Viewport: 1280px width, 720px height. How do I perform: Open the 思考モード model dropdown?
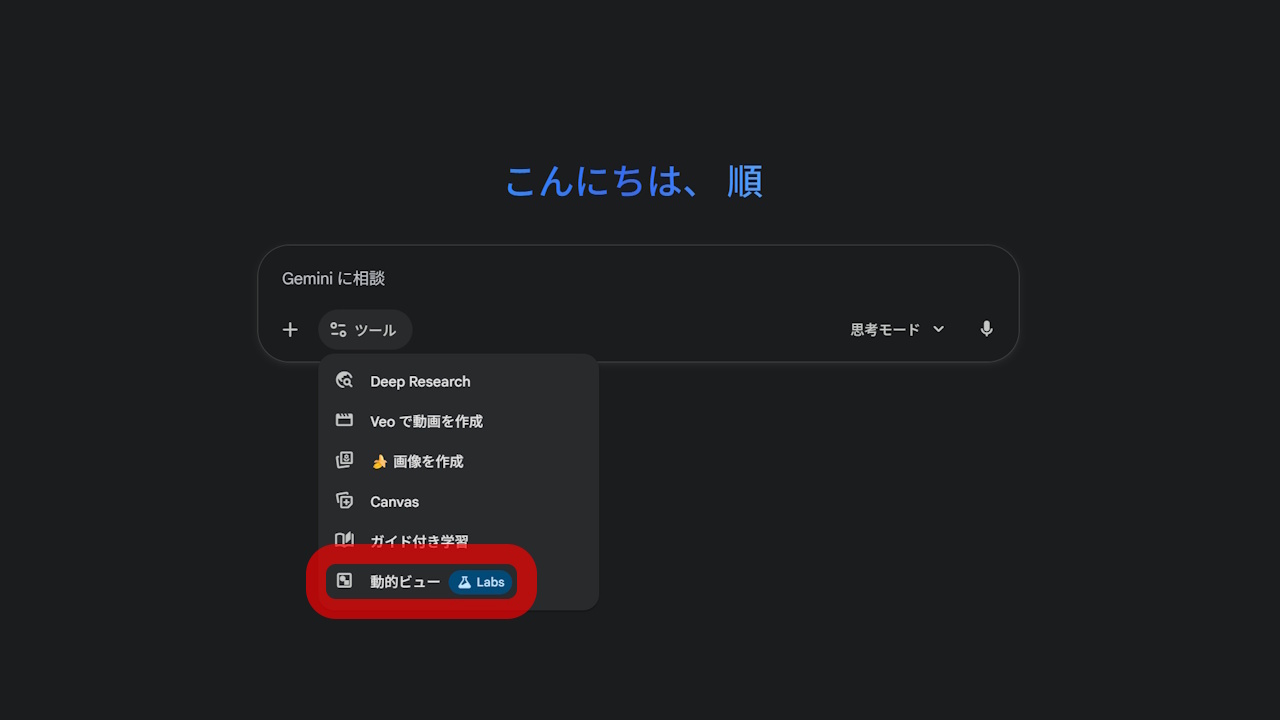(x=885, y=330)
